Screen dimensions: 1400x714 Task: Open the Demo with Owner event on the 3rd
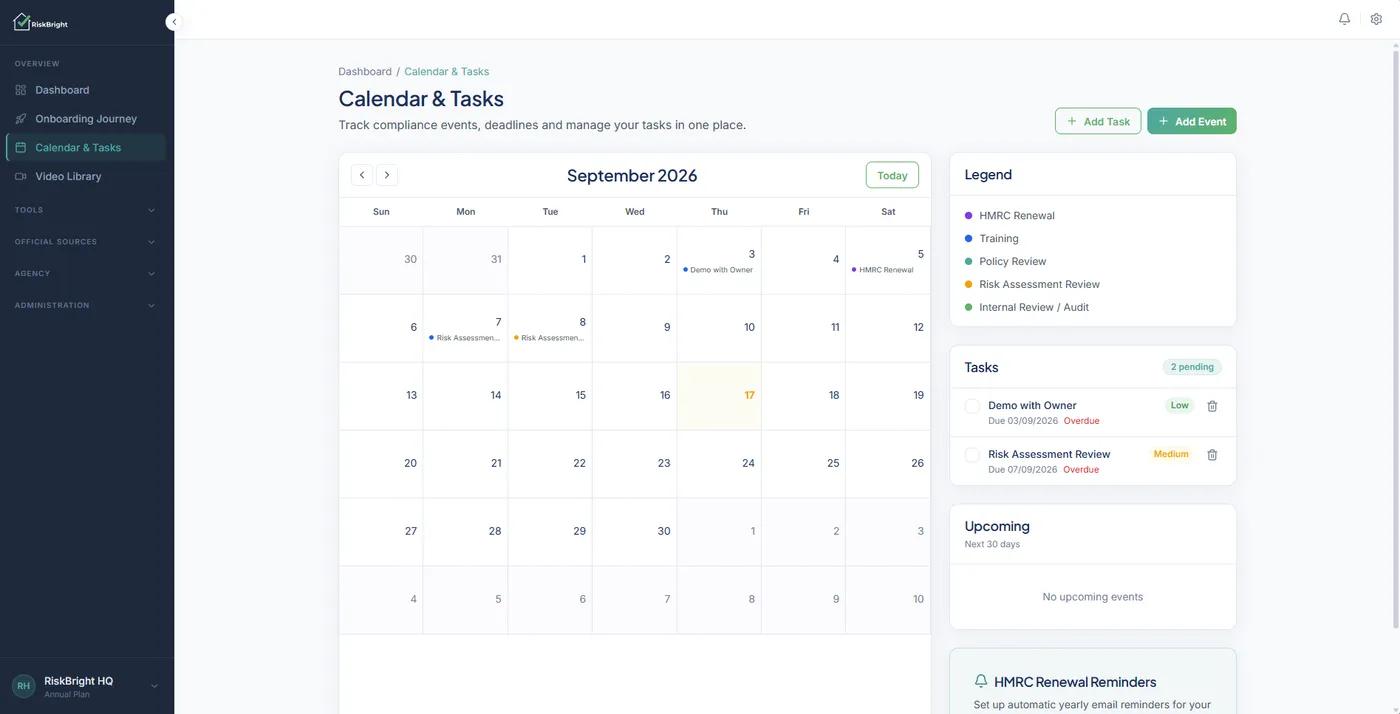point(719,270)
